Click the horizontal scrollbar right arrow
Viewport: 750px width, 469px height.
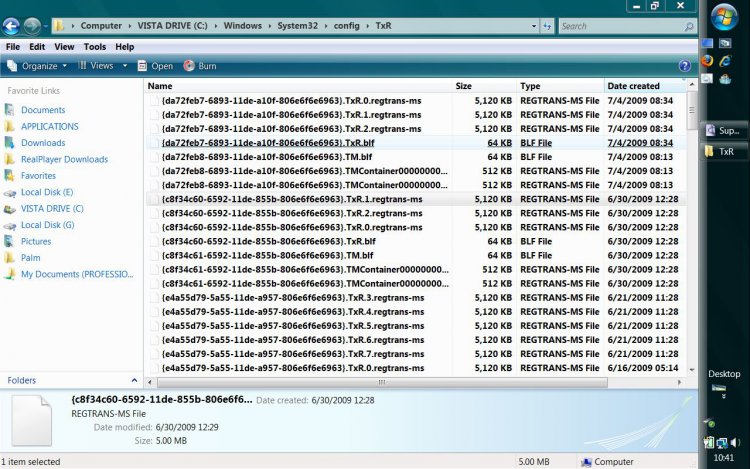[x=679, y=382]
